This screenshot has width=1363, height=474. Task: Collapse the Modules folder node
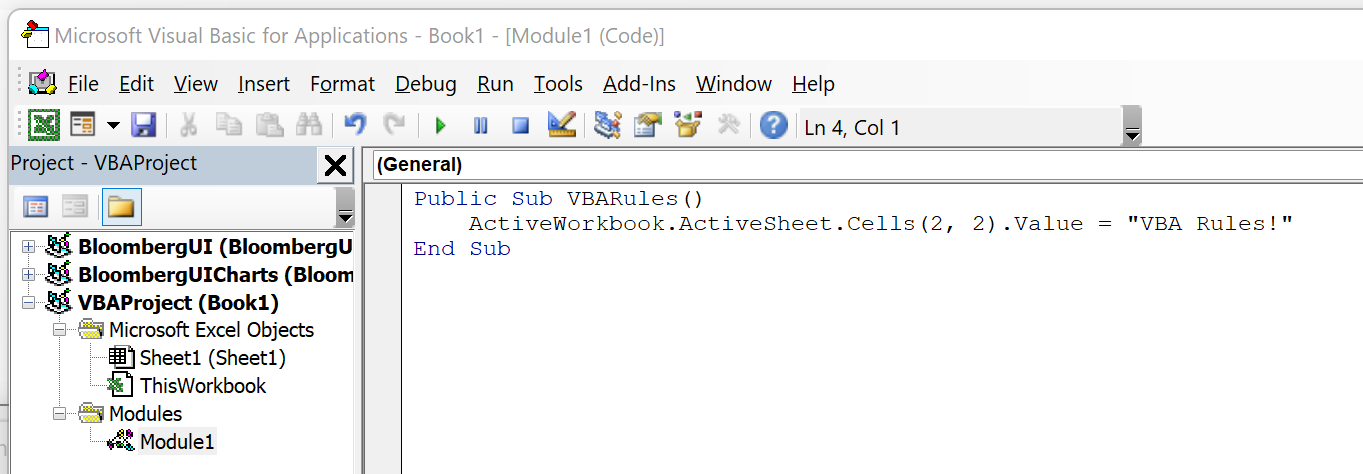pos(59,413)
